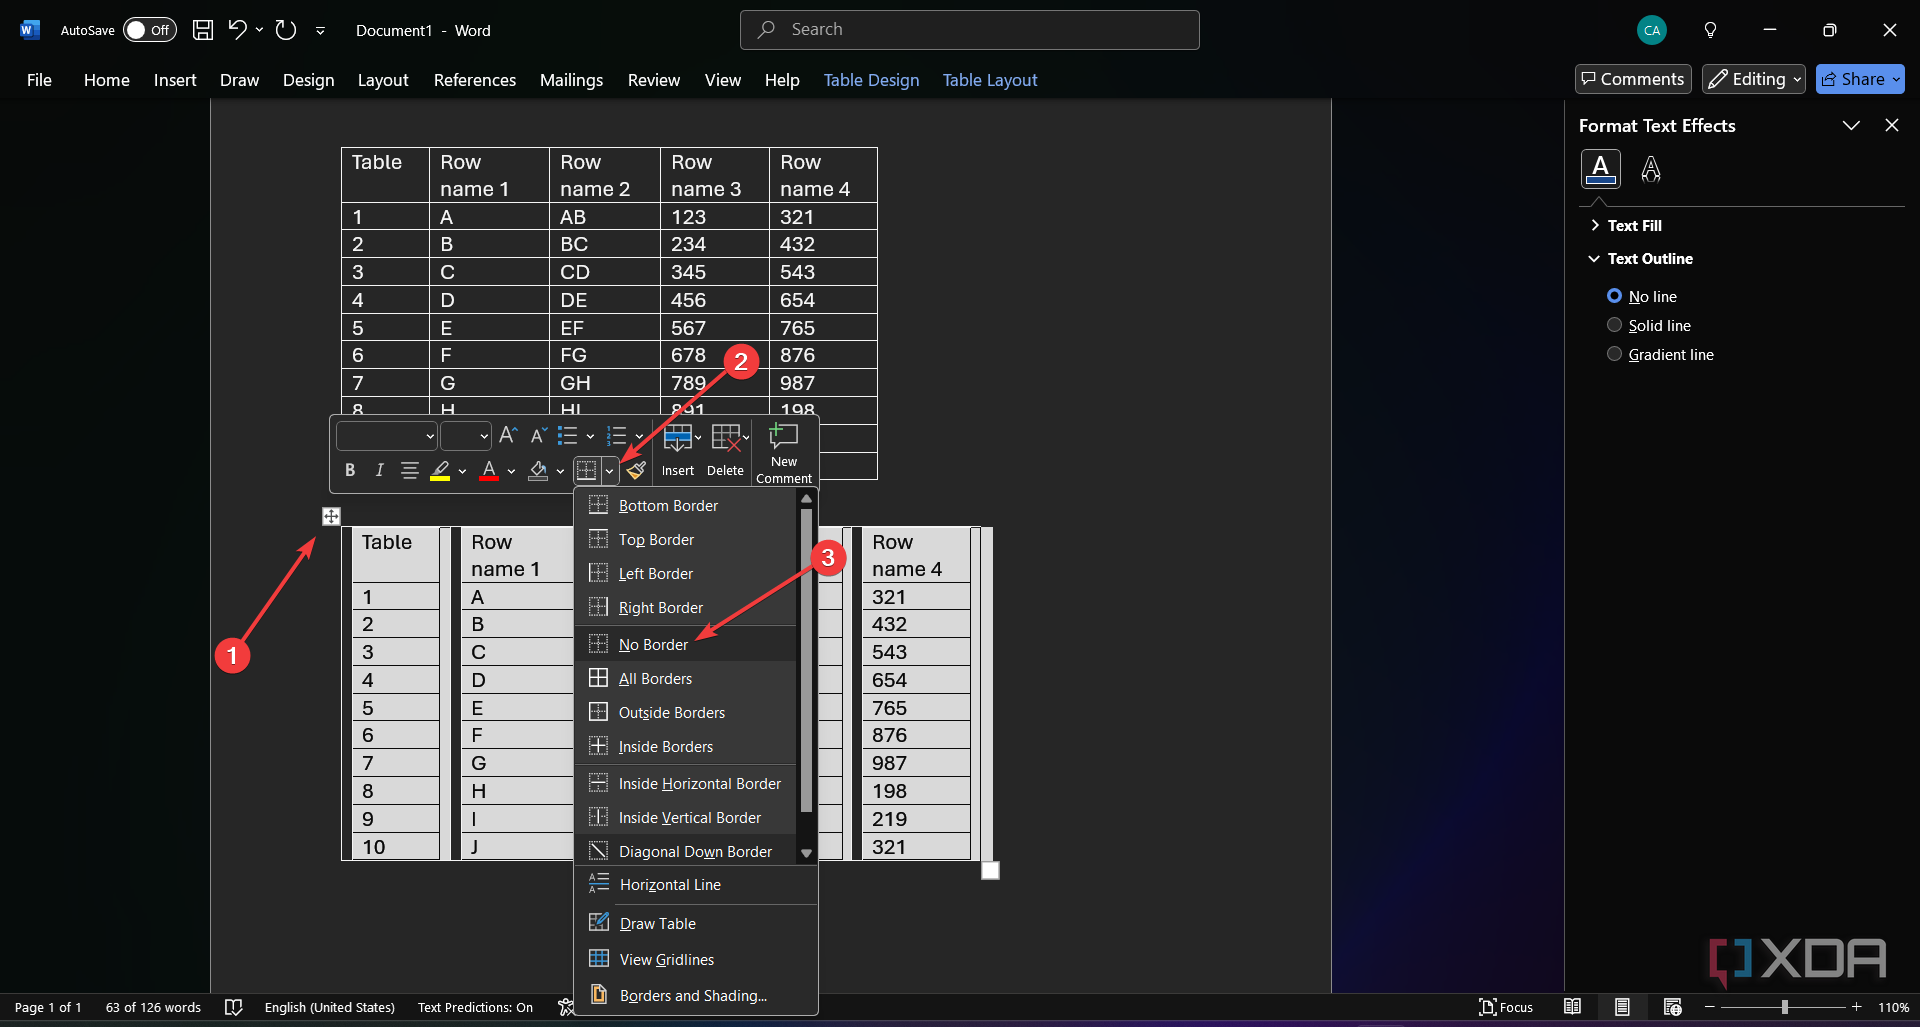1920x1027 pixels.
Task: Click the Focus button in status bar
Action: [x=1506, y=1007]
